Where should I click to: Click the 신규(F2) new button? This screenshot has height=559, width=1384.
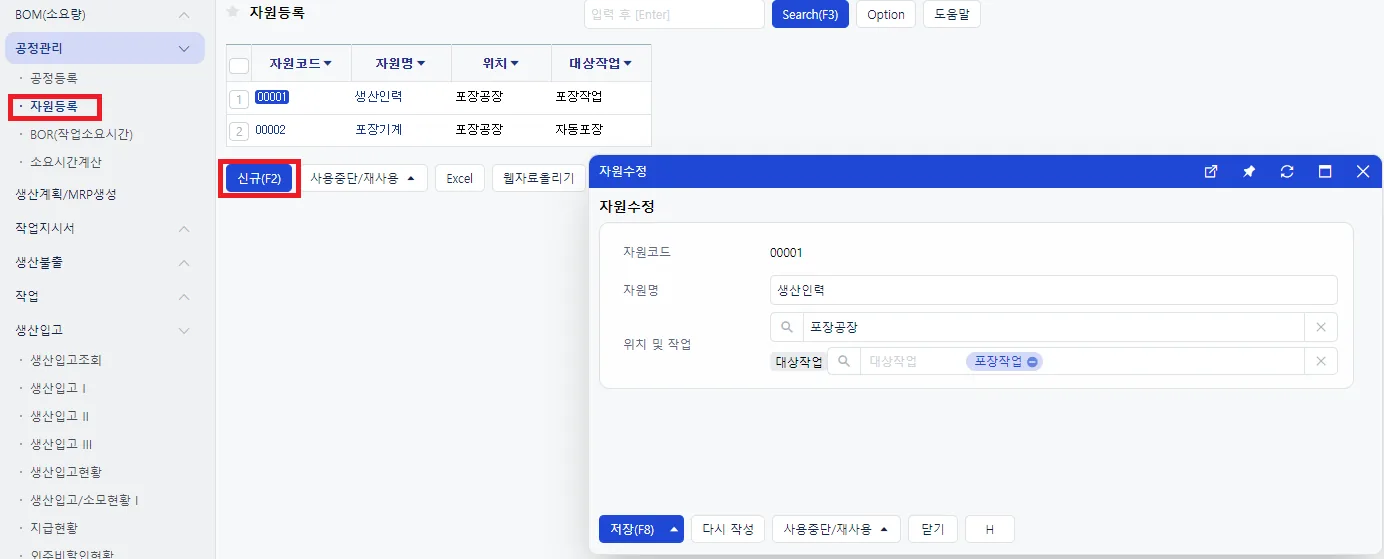259,179
